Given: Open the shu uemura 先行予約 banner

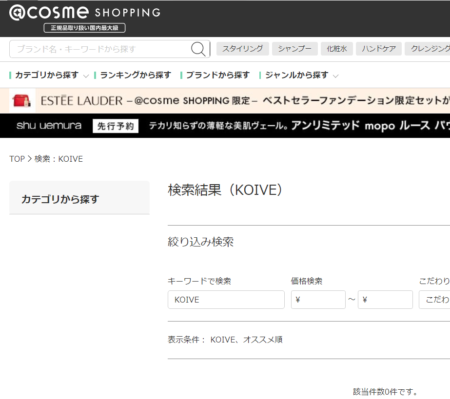Looking at the screenshot, I should click(225, 126).
